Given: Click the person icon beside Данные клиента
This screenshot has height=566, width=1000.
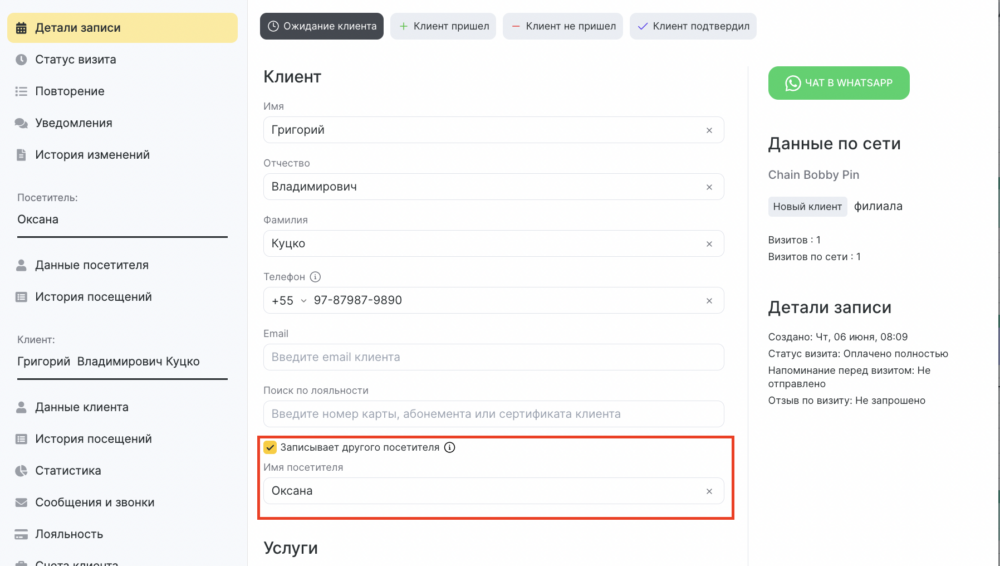Looking at the screenshot, I should point(21,407).
